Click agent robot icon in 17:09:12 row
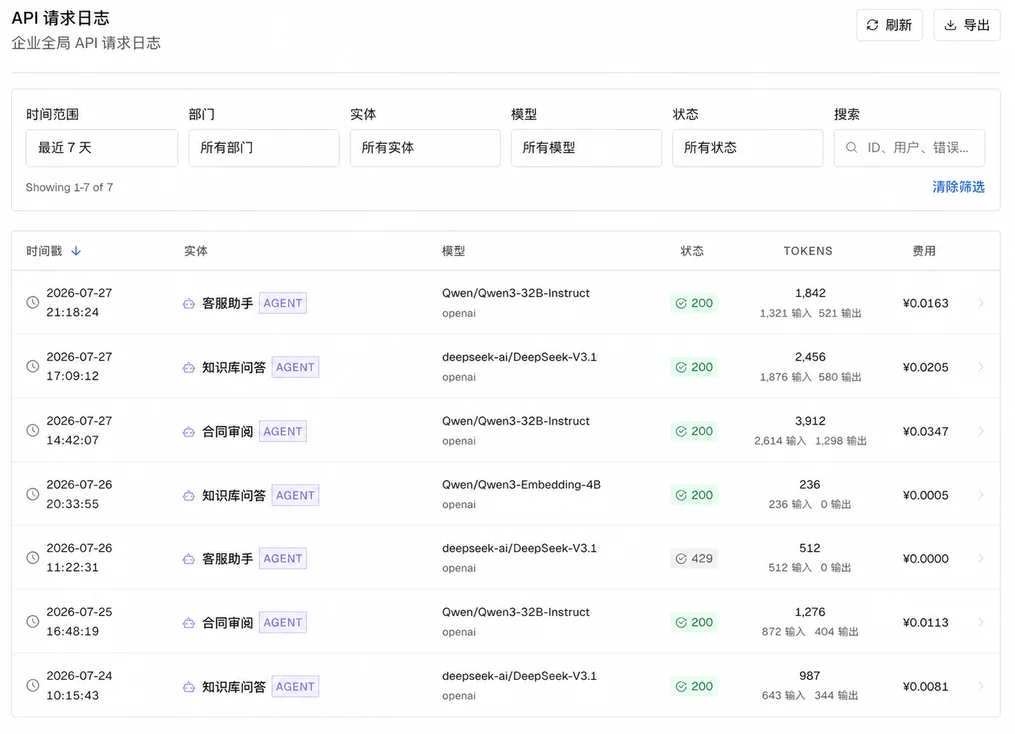The width and height of the screenshot is (1015, 734). pyautogui.click(x=188, y=368)
